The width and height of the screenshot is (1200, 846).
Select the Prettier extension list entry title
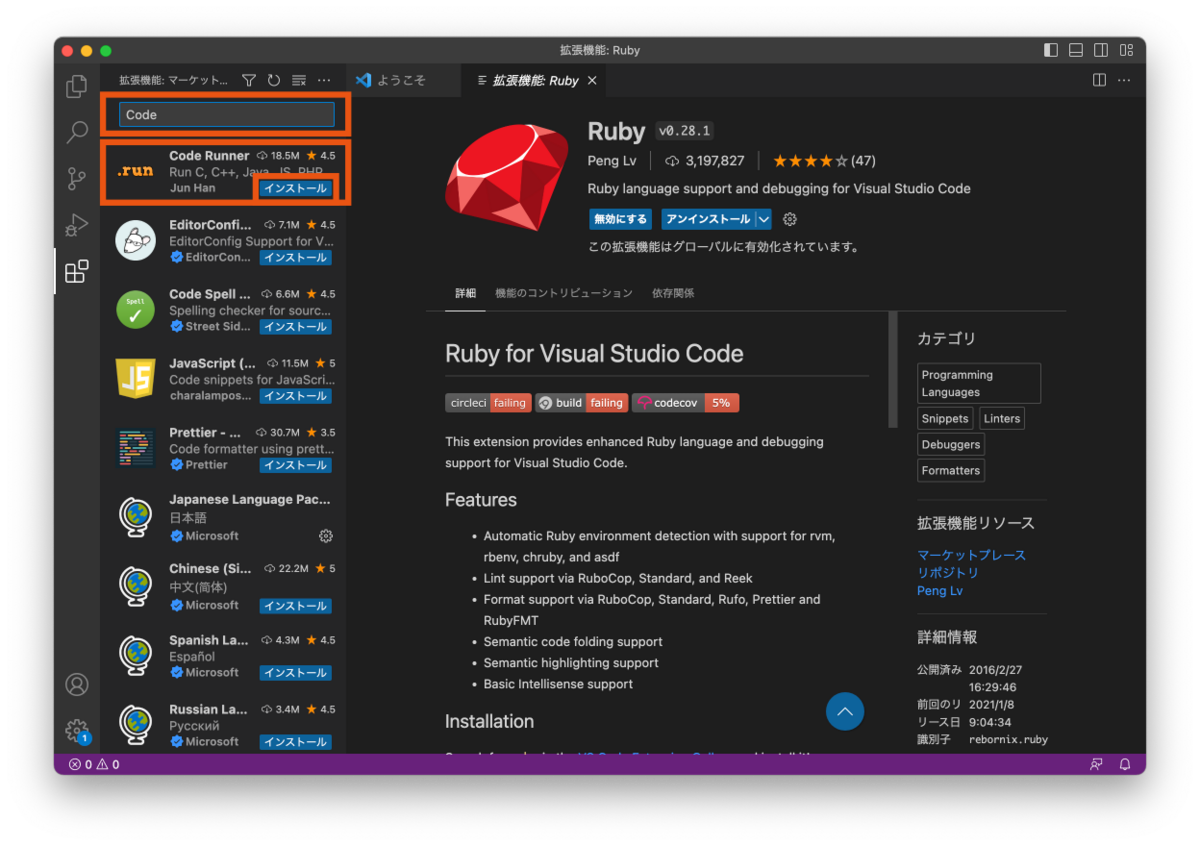pos(205,432)
